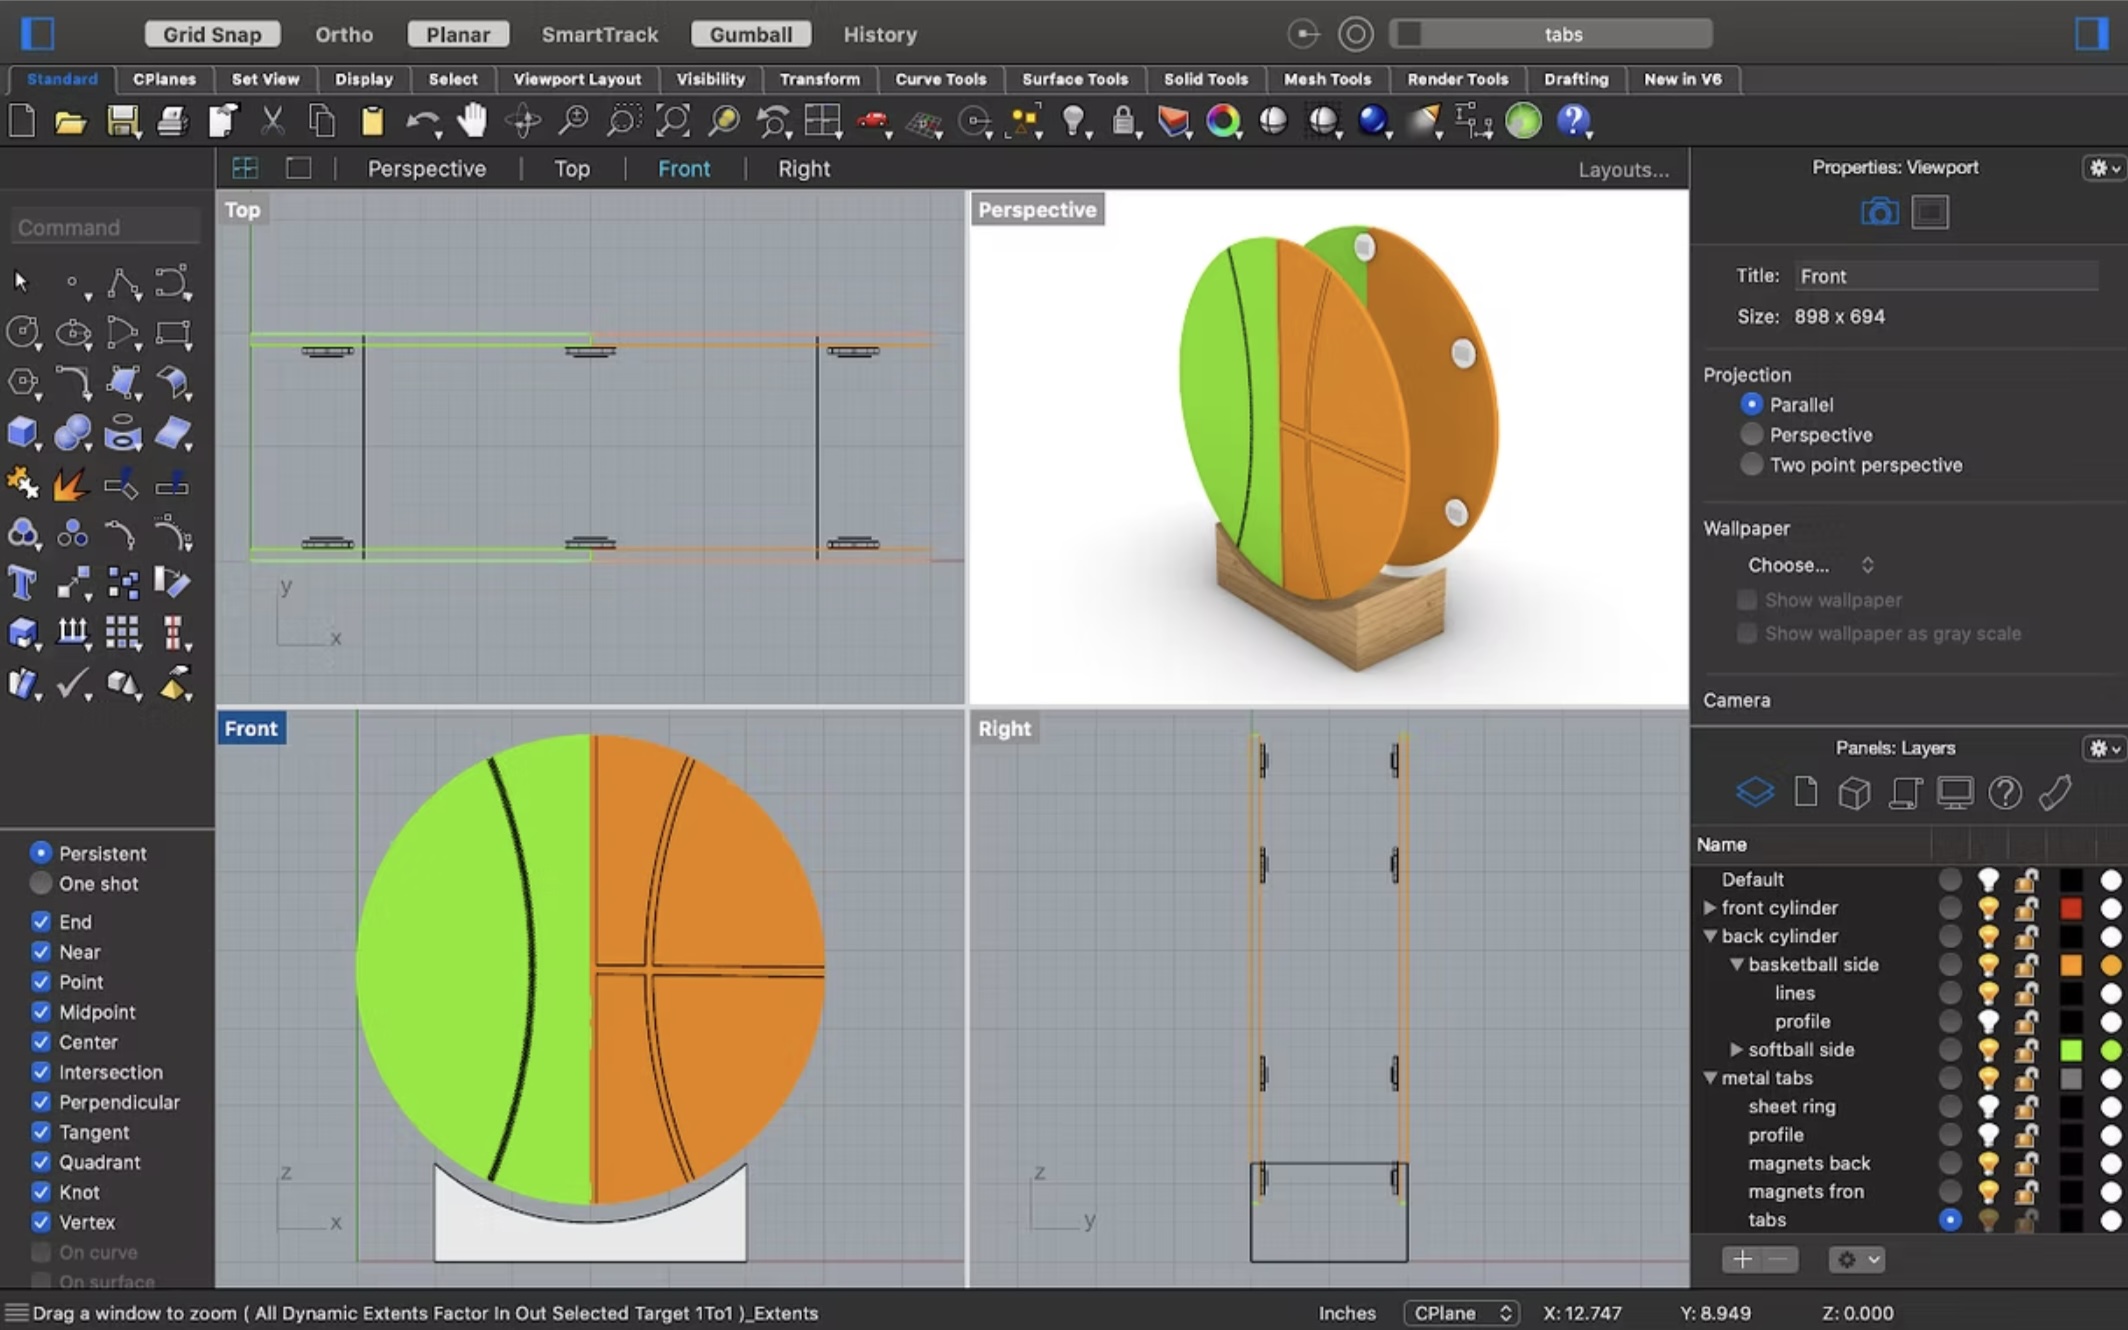Change the basketball side orange color swatch
Viewport: 2128px width, 1330px height.
coord(2071,965)
